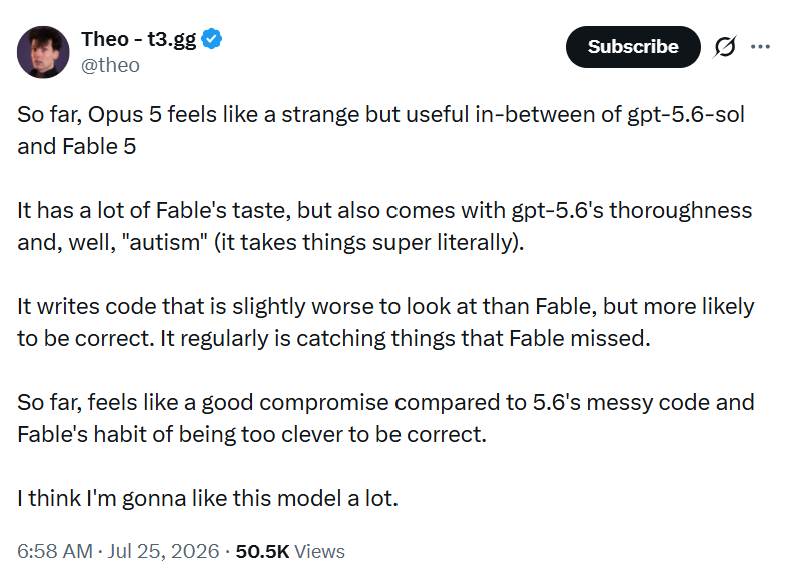Image resolution: width=792 pixels, height=584 pixels.
Task: Click the paragraph starting It writes code
Action: (x=385, y=322)
